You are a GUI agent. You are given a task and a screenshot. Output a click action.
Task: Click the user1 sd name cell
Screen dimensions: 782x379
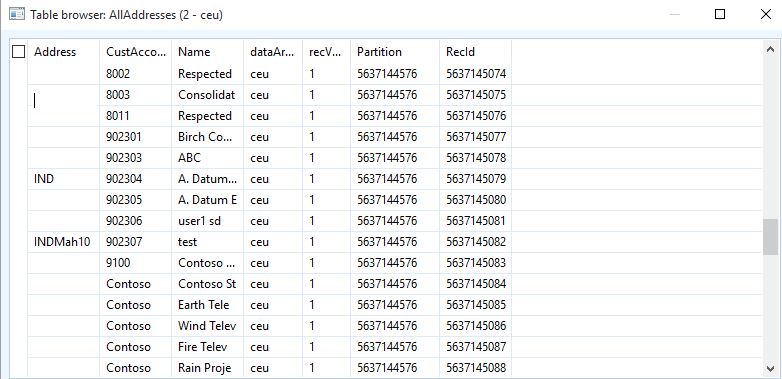[207, 221]
